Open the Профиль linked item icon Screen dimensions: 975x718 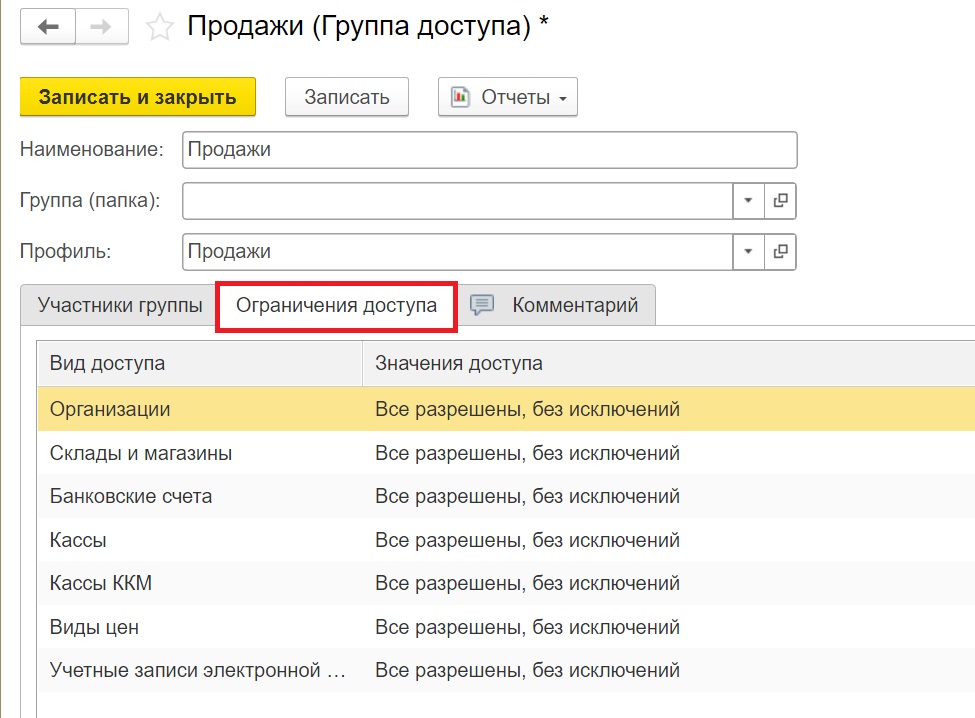point(780,251)
